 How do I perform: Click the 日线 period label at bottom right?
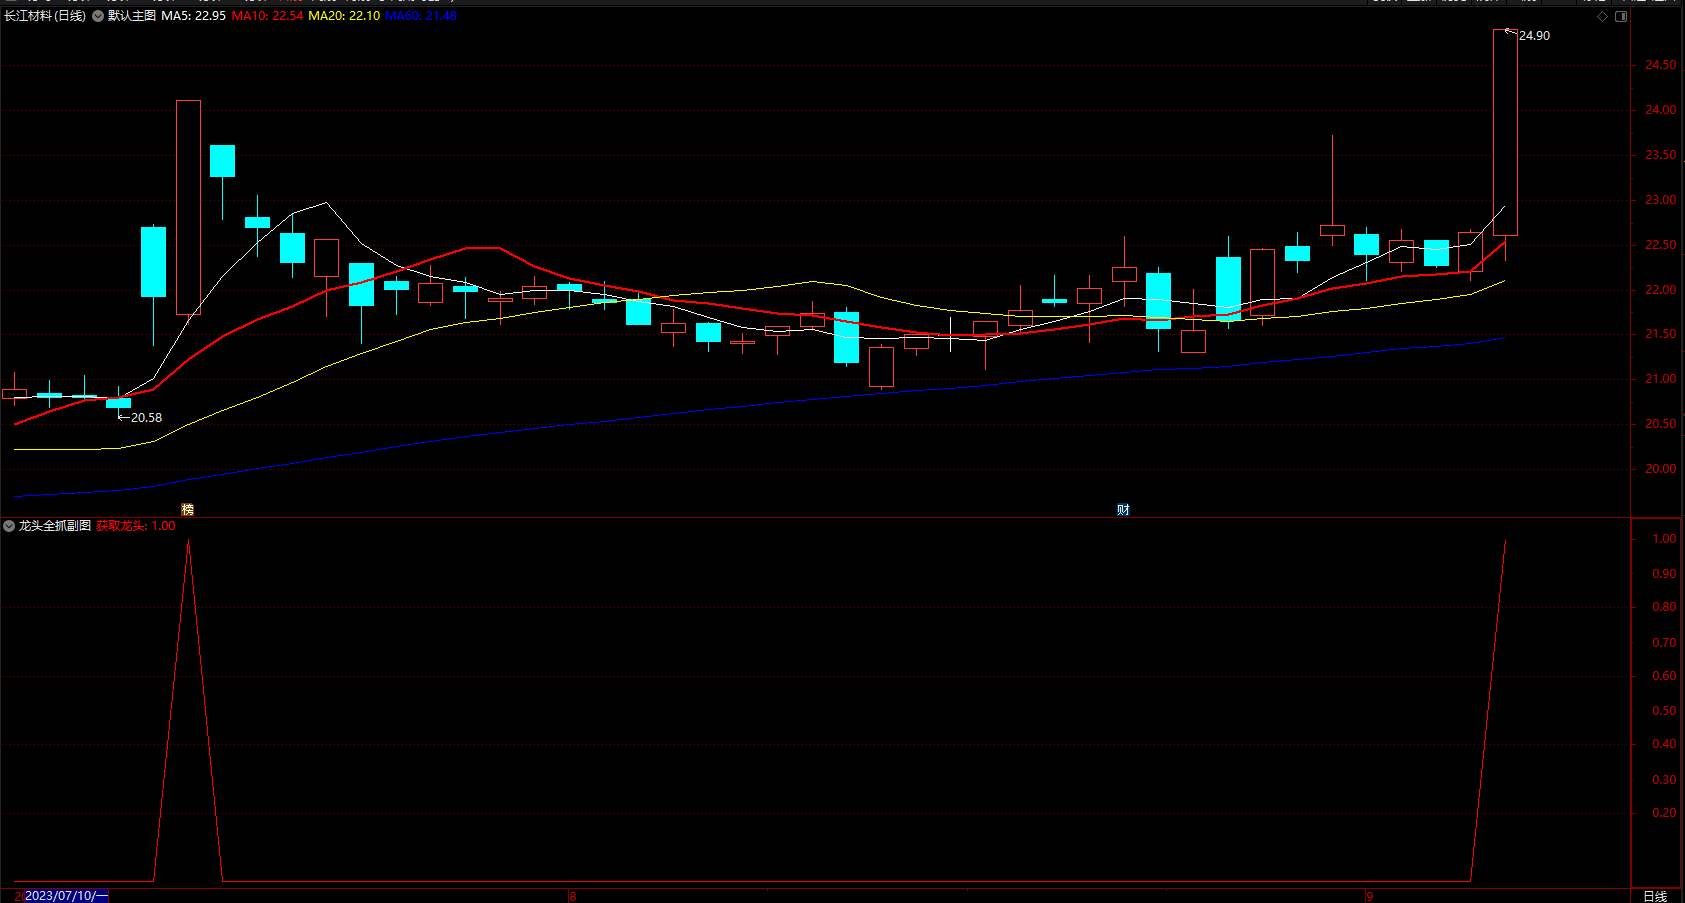tap(1655, 896)
